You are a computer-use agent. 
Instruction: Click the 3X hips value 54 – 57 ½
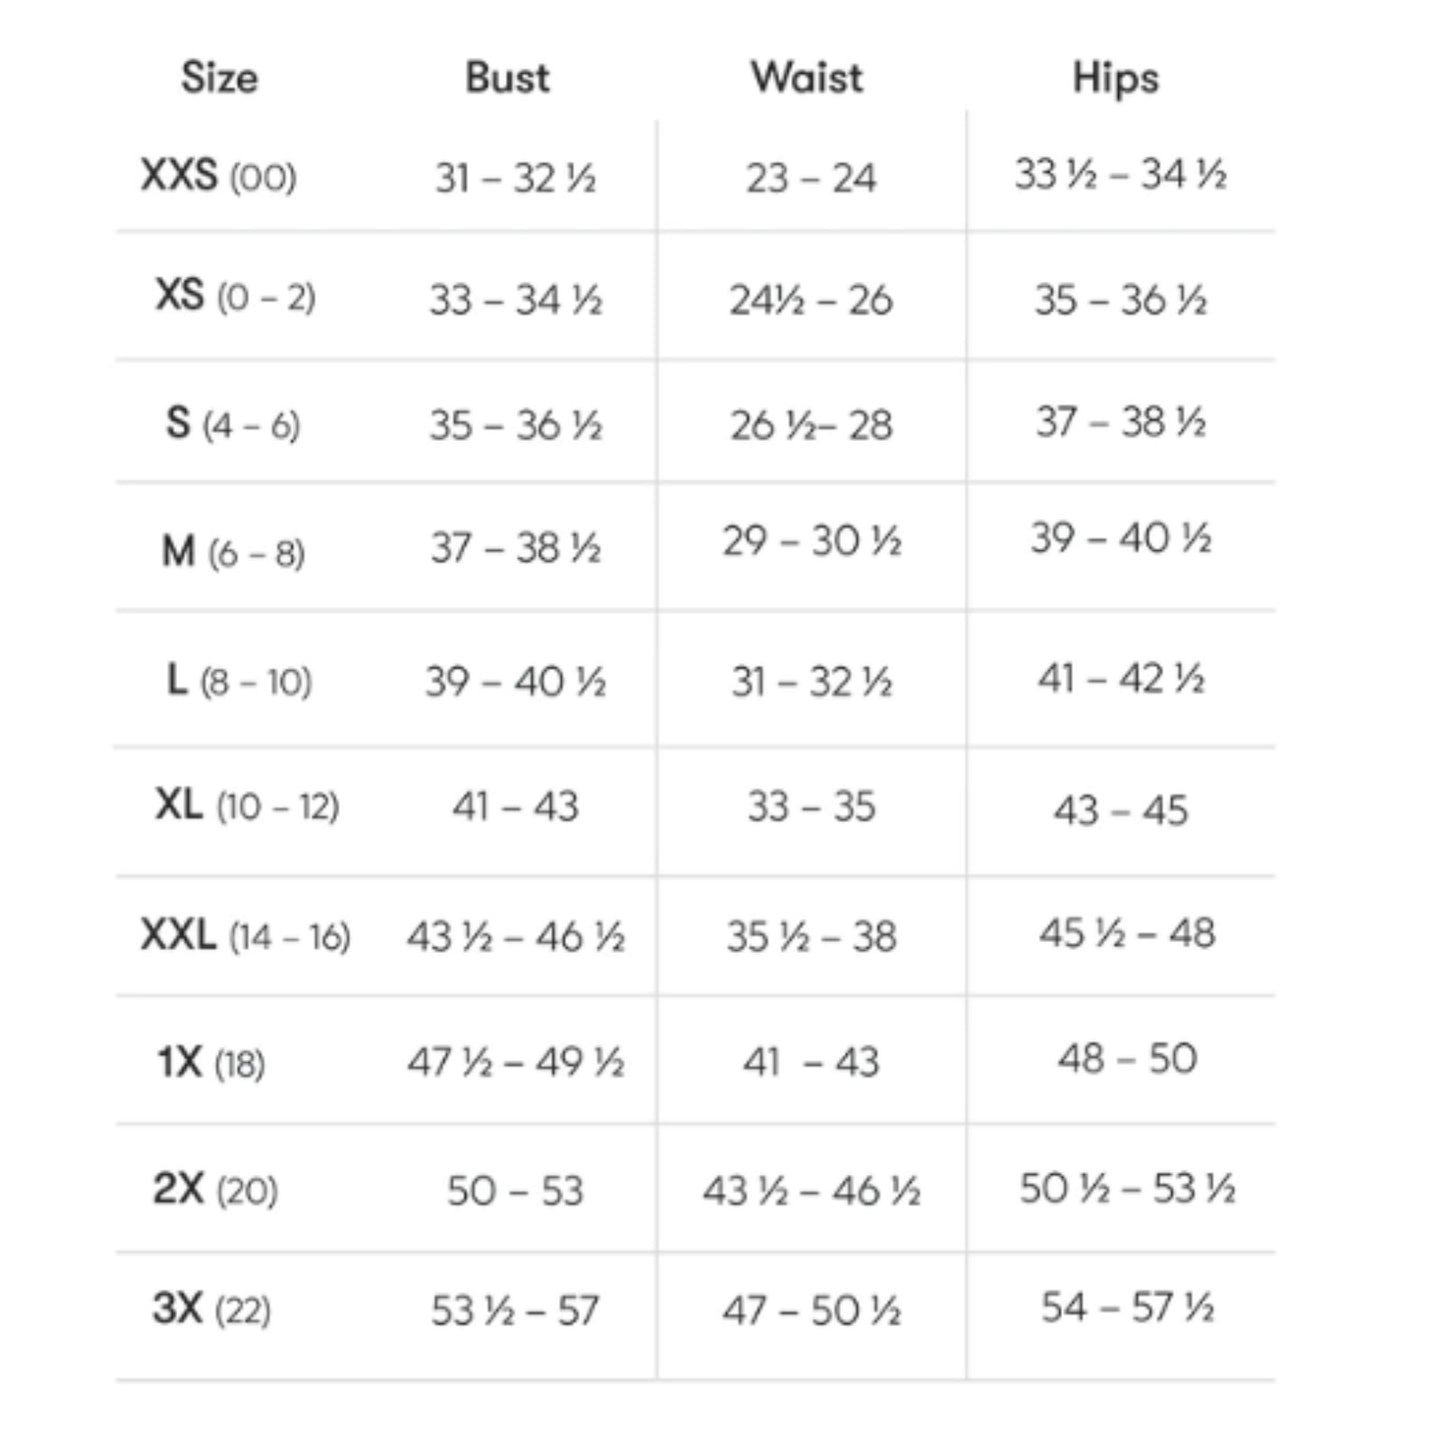coord(1127,1307)
